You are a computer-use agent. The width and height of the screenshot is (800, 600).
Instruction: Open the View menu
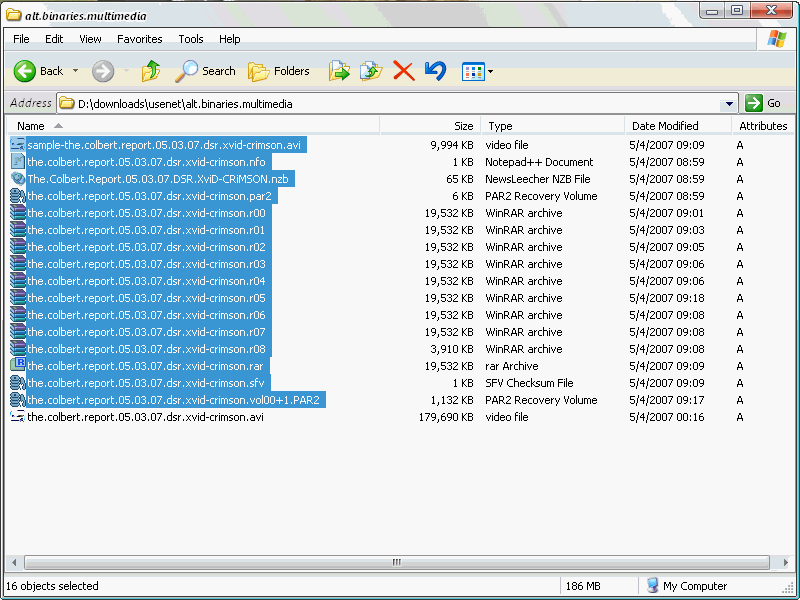(90, 39)
